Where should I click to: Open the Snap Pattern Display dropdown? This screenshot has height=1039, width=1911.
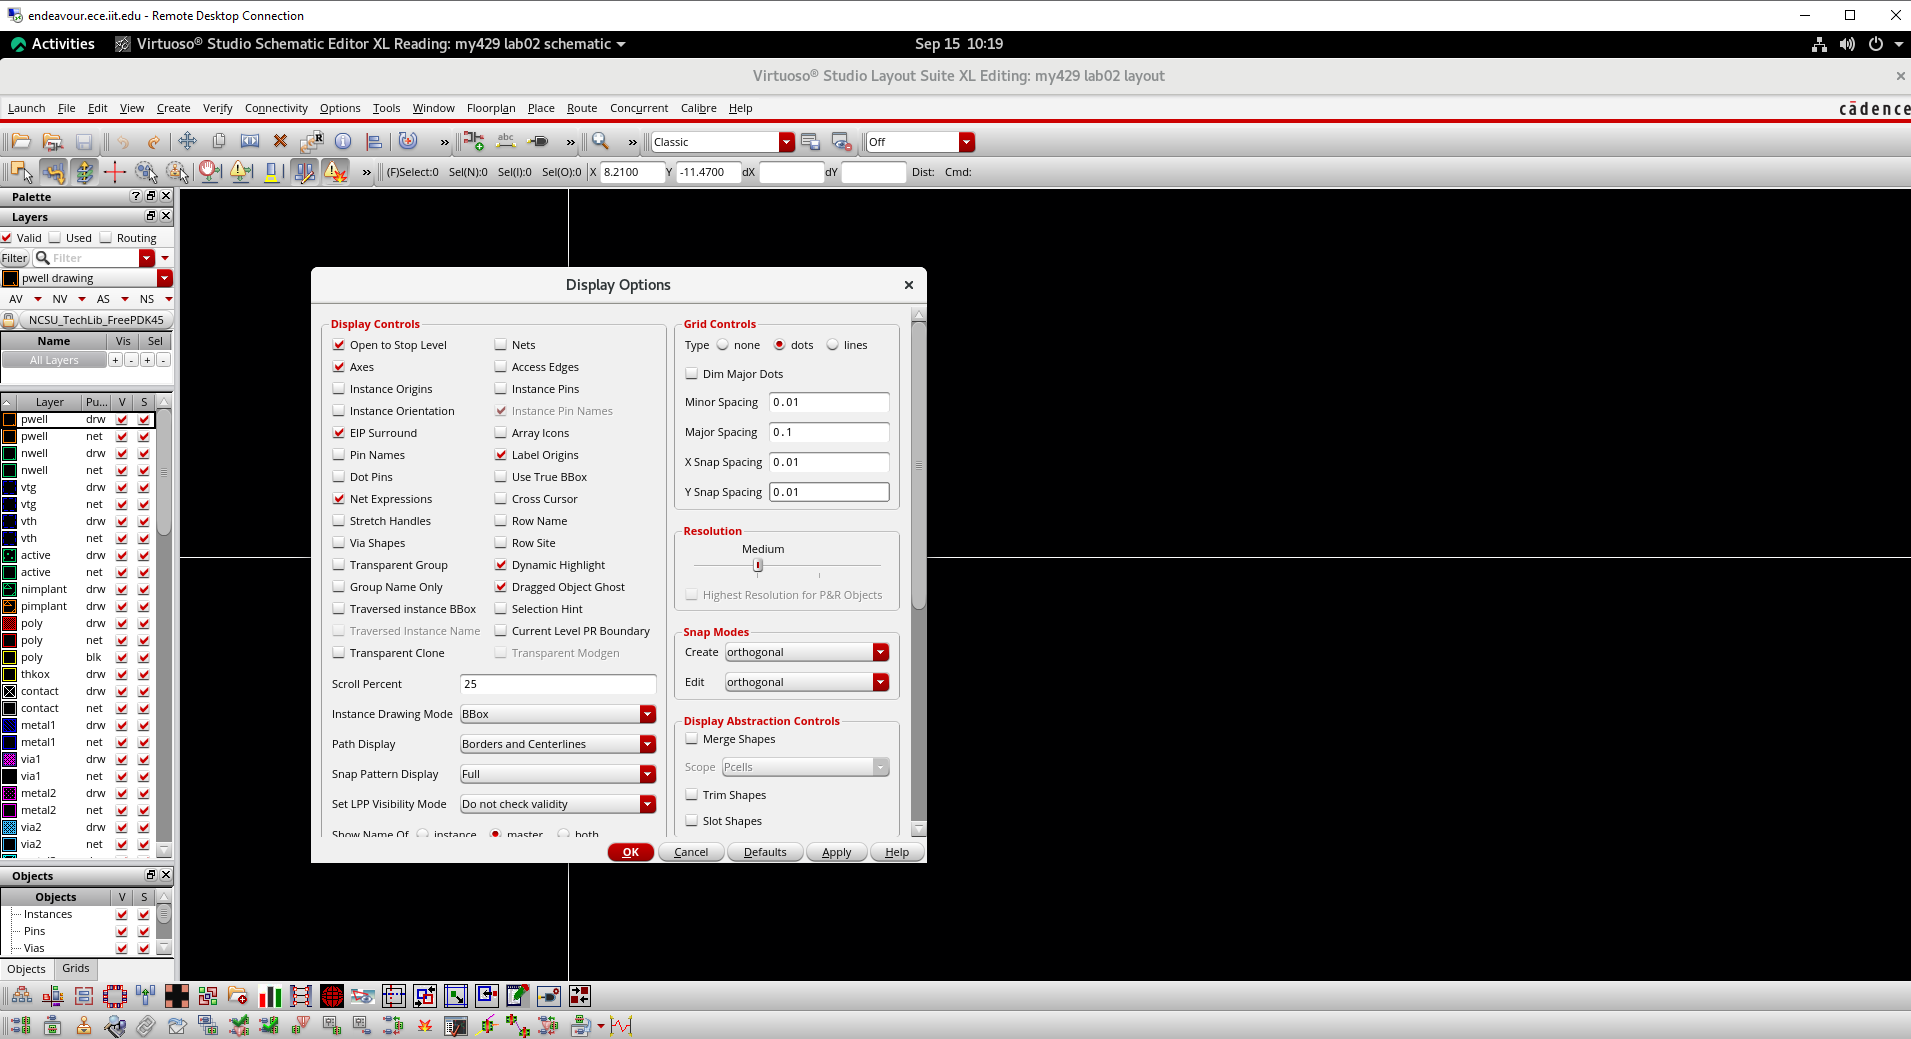coord(558,774)
